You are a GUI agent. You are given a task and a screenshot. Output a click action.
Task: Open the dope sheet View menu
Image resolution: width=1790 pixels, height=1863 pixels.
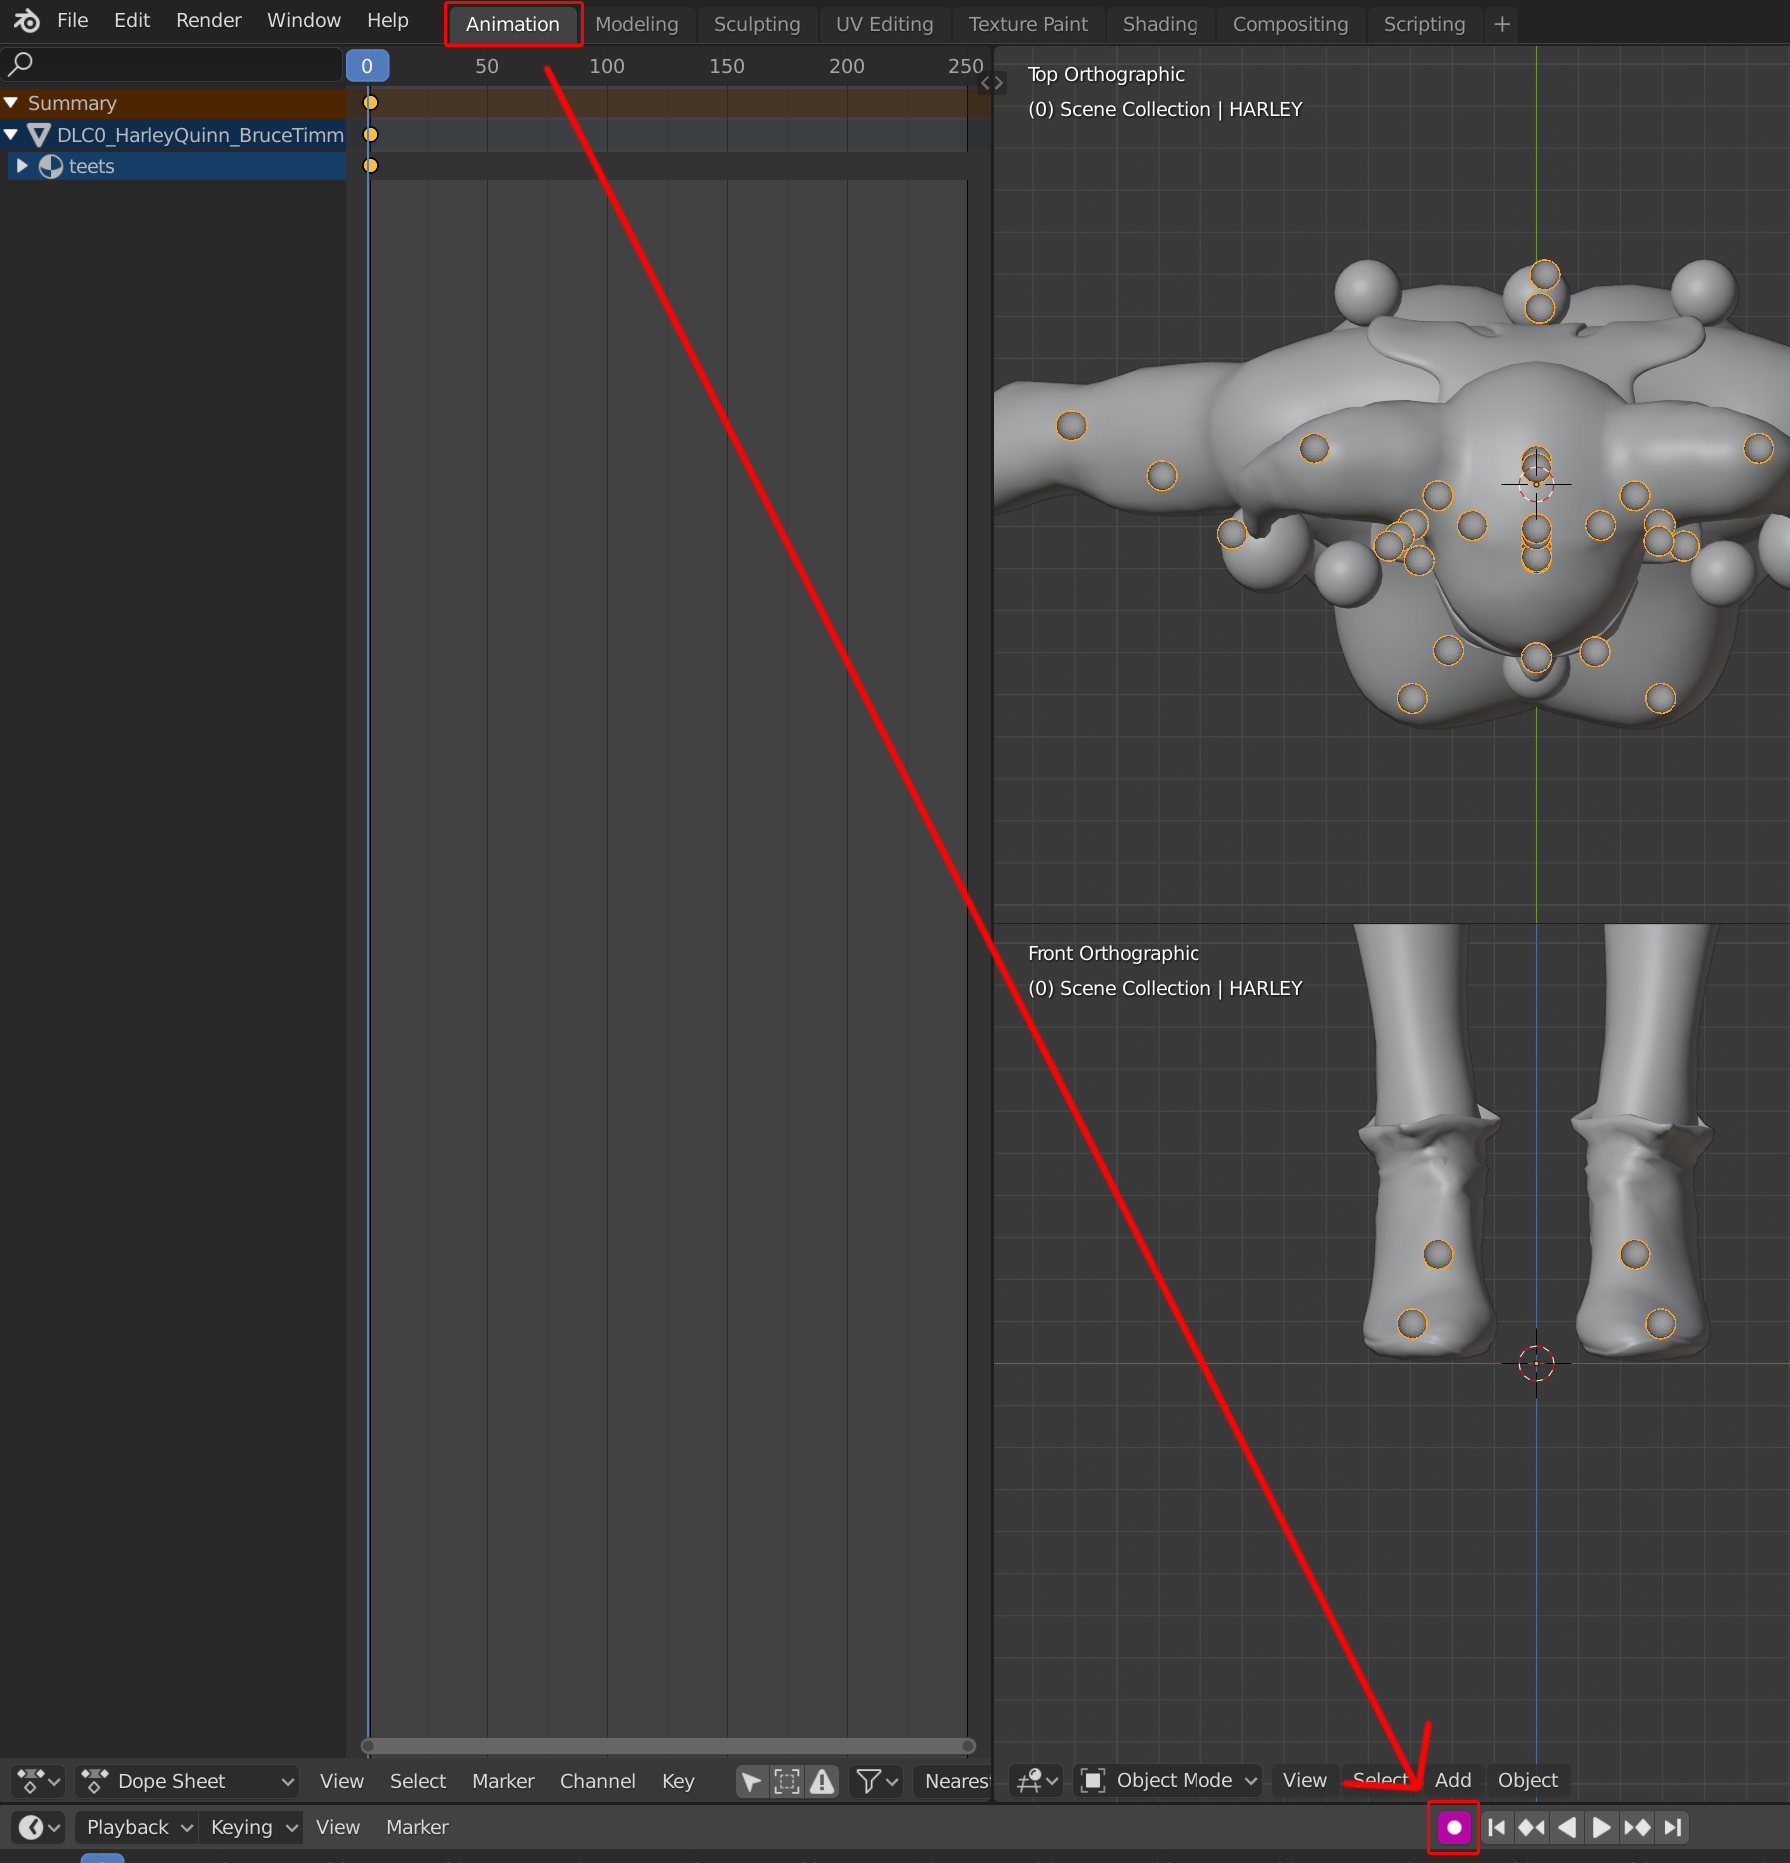pyautogui.click(x=342, y=1781)
